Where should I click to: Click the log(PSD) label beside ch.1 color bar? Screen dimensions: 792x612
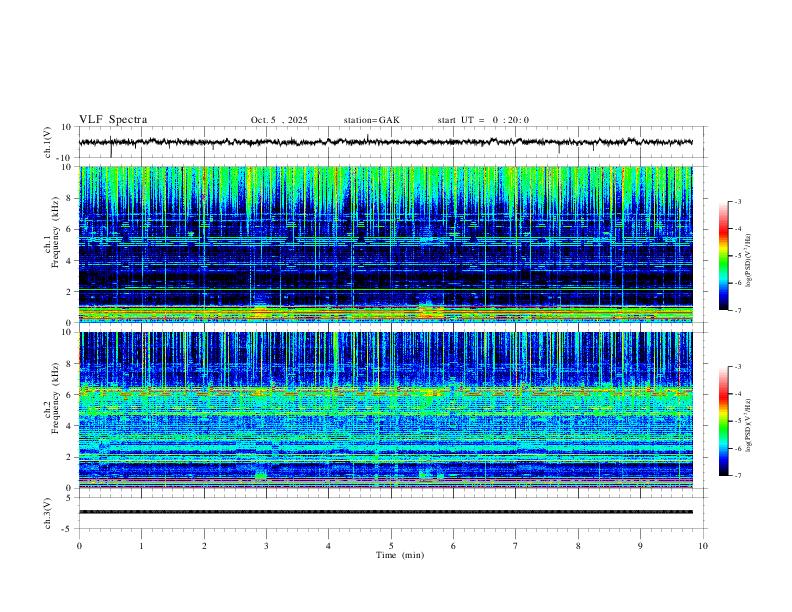749,260
